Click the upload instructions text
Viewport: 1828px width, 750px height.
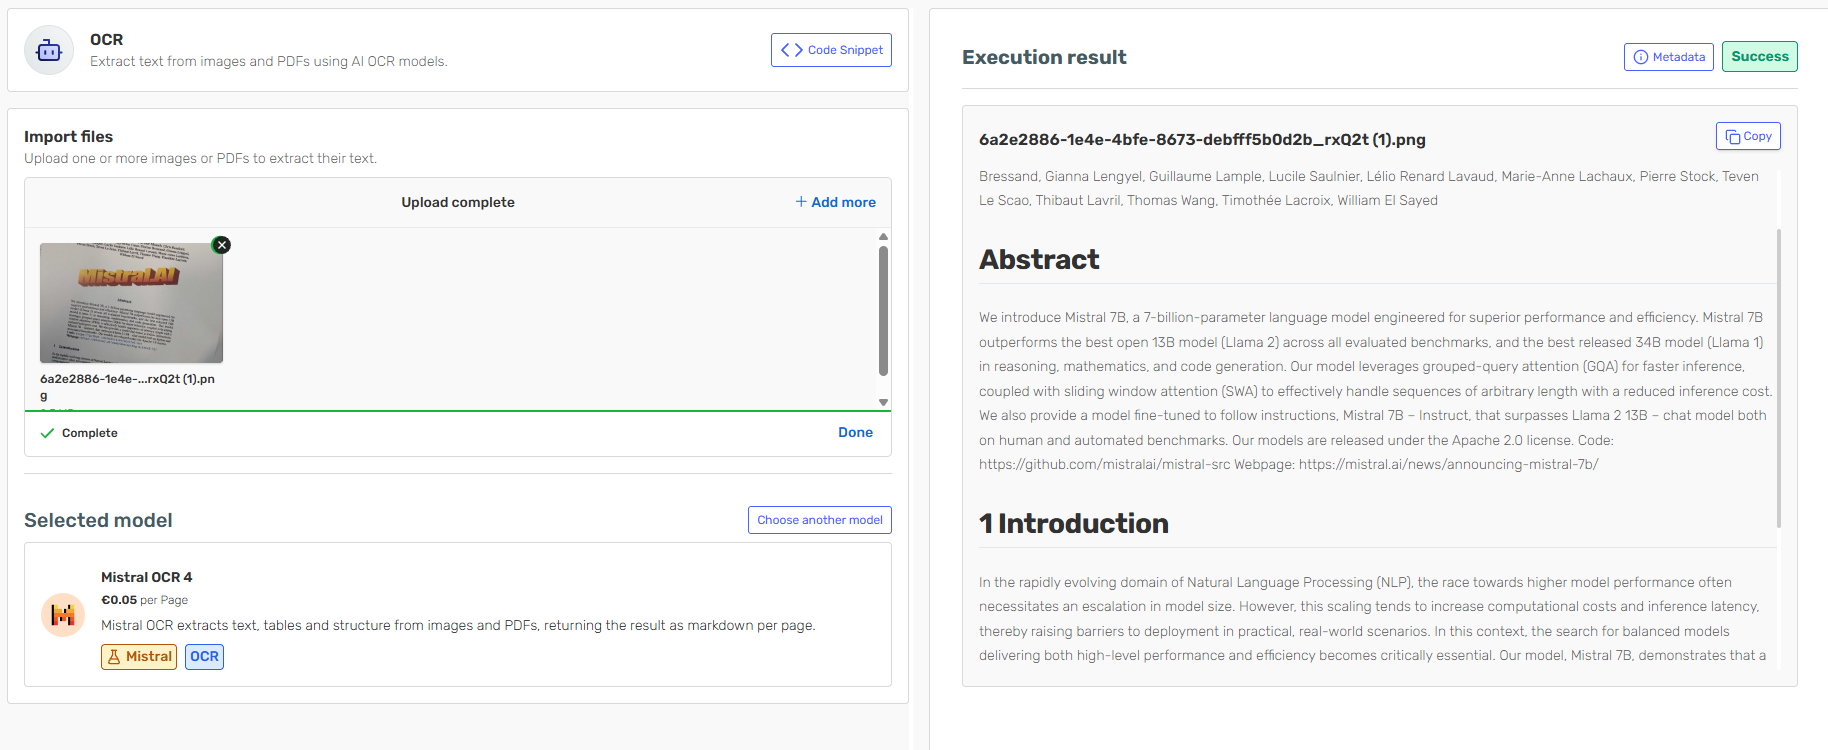(200, 159)
